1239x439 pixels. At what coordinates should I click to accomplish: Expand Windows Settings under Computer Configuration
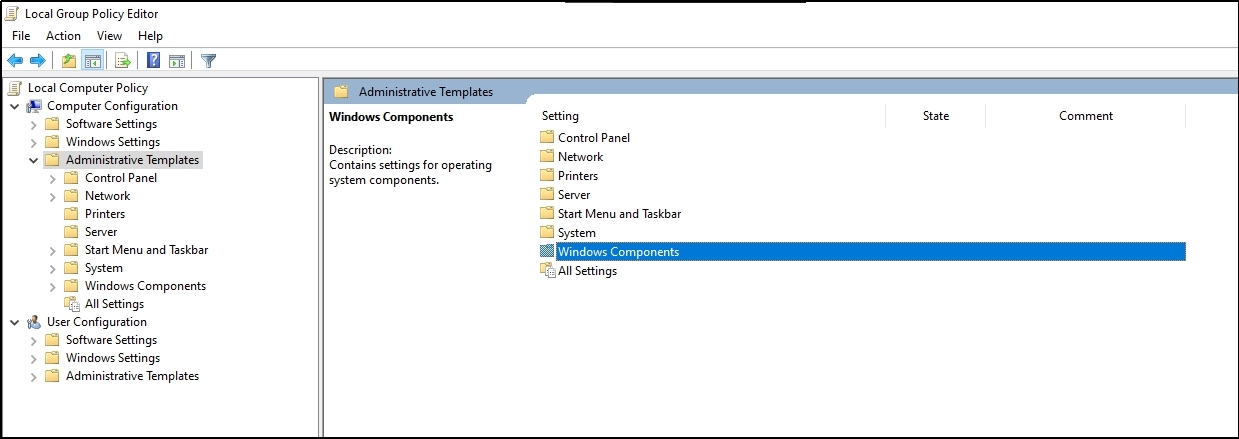pyautogui.click(x=33, y=142)
